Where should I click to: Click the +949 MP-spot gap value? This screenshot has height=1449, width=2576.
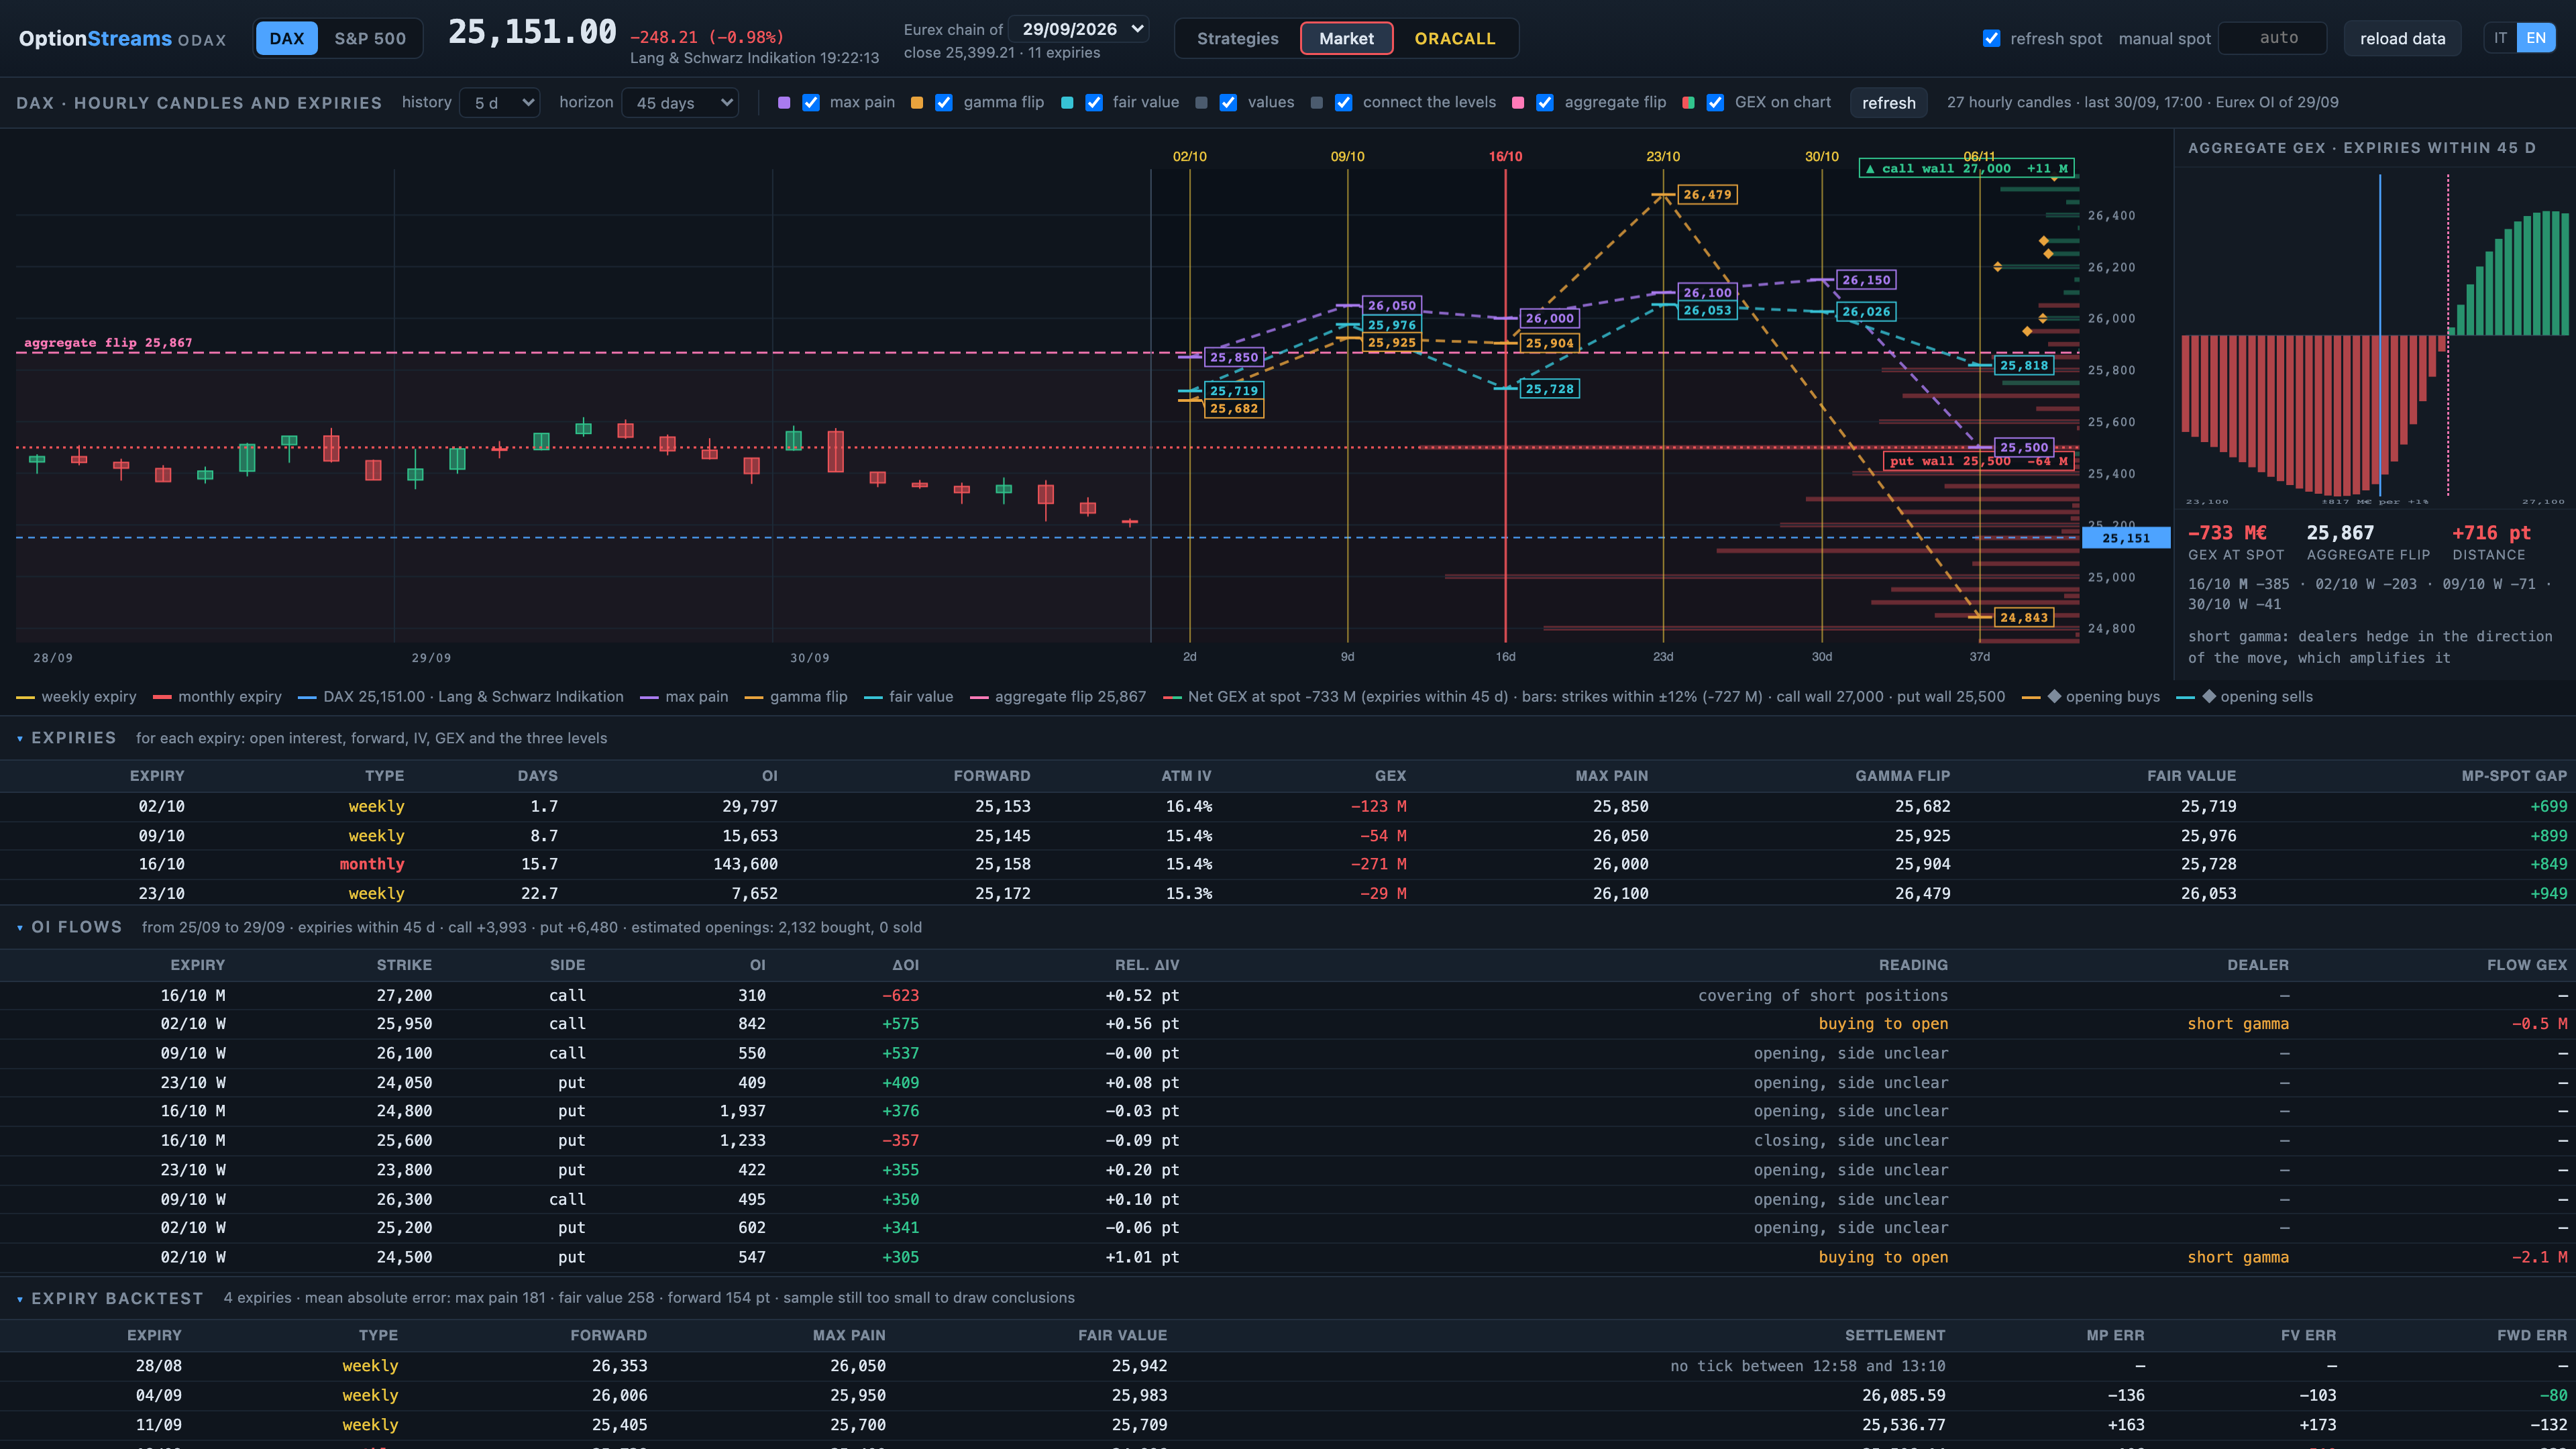click(2548, 893)
